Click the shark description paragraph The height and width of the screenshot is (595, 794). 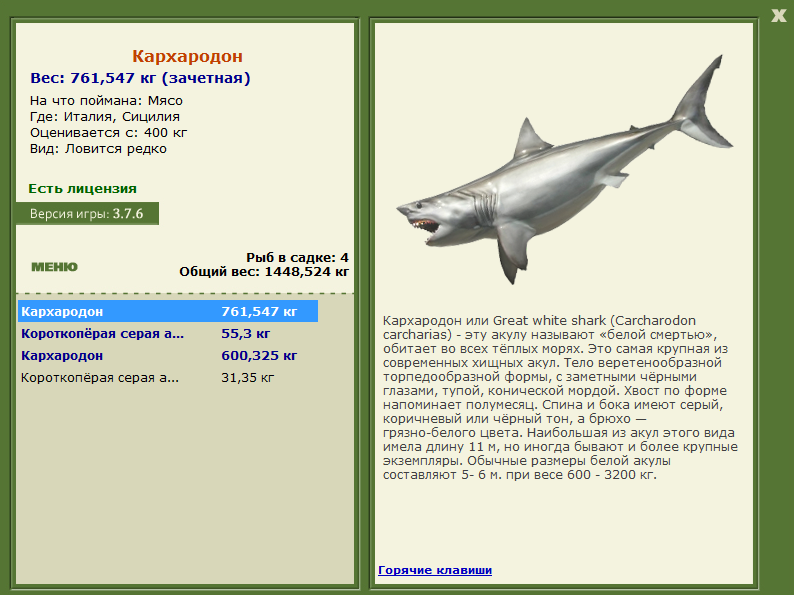560,398
